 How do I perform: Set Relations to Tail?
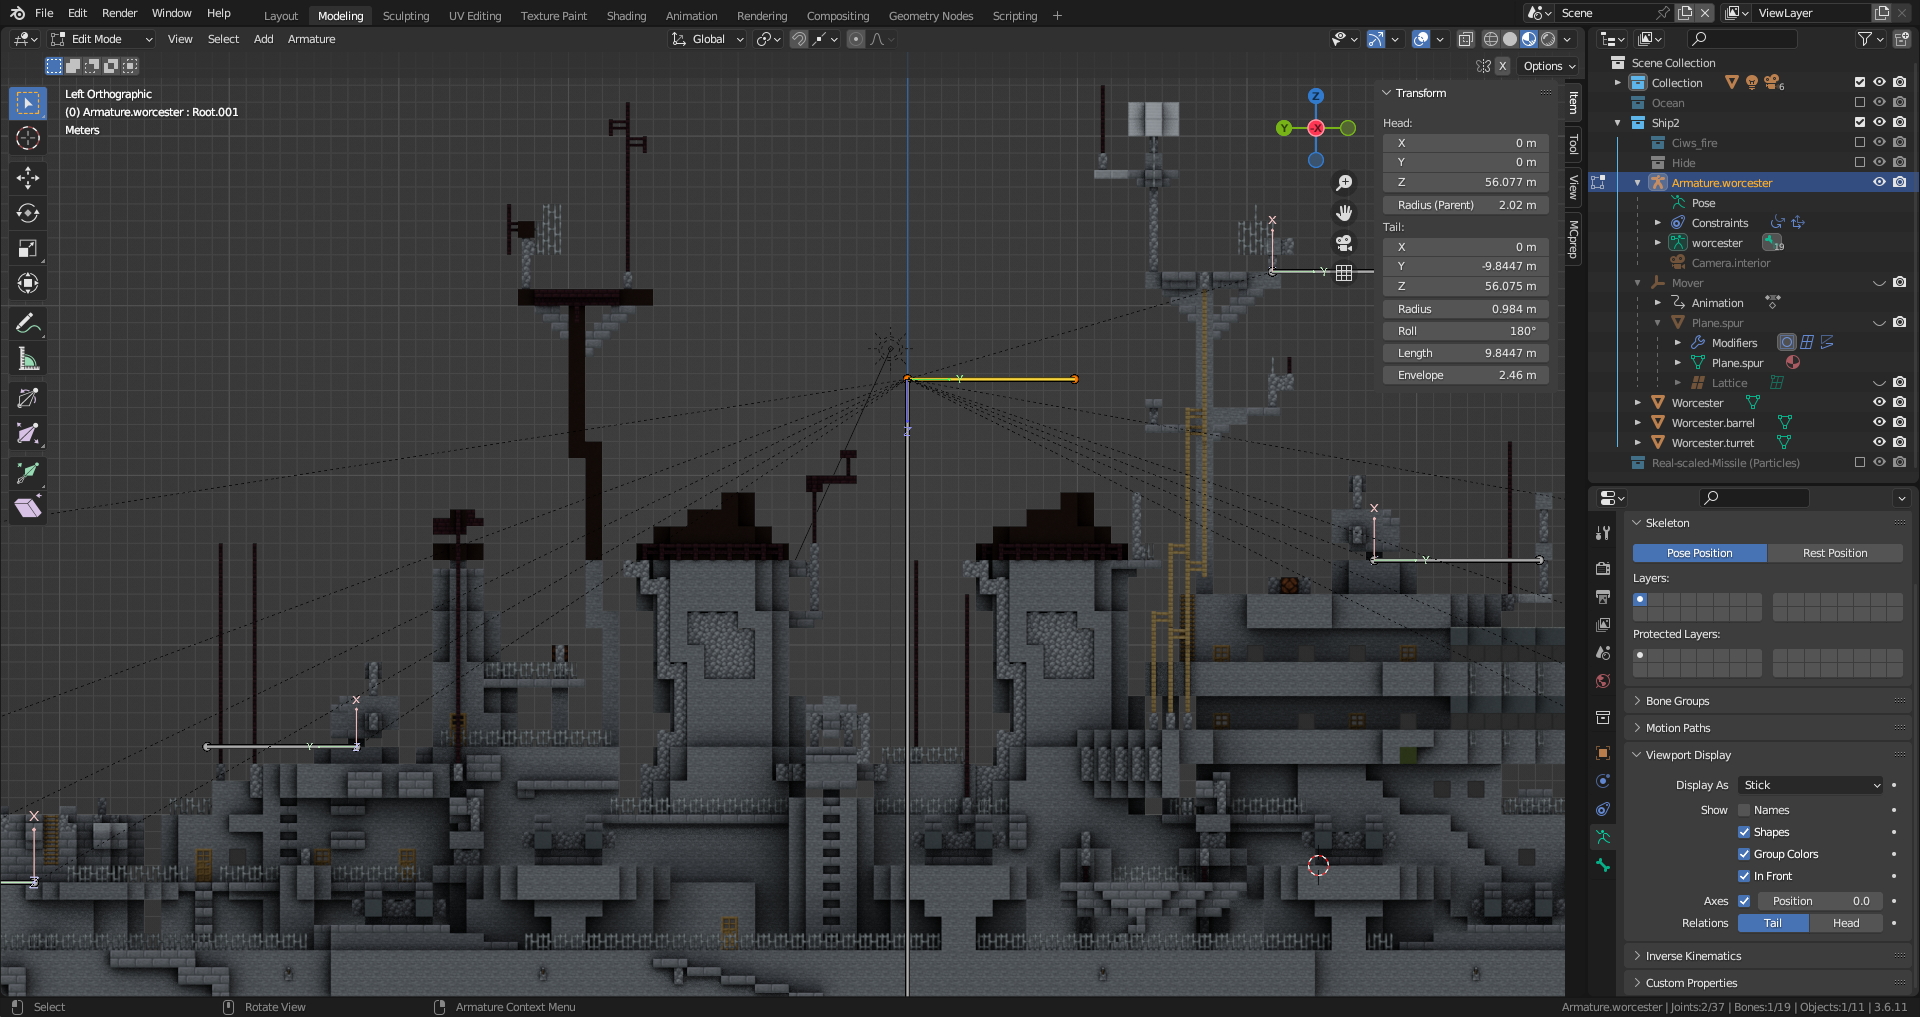pyautogui.click(x=1773, y=923)
